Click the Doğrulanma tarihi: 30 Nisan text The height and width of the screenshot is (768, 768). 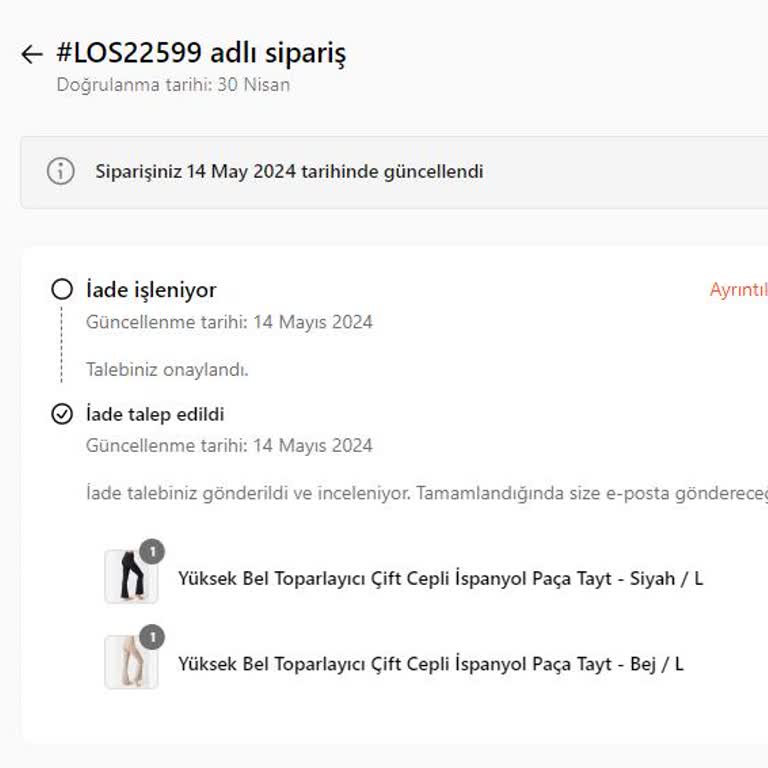(173, 85)
